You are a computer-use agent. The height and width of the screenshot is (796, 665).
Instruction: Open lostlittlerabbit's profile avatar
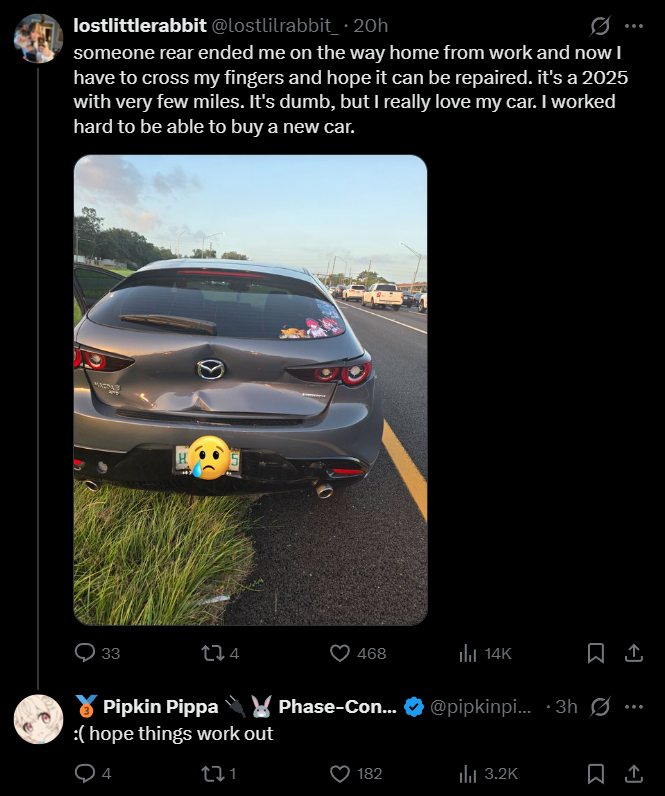39,39
